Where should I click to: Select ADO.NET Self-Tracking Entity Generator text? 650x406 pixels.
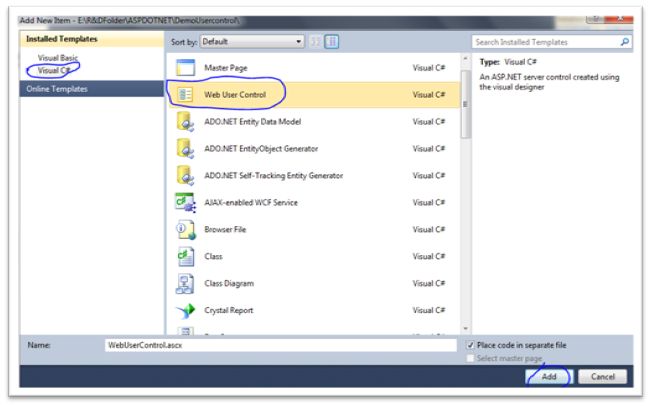(274, 176)
